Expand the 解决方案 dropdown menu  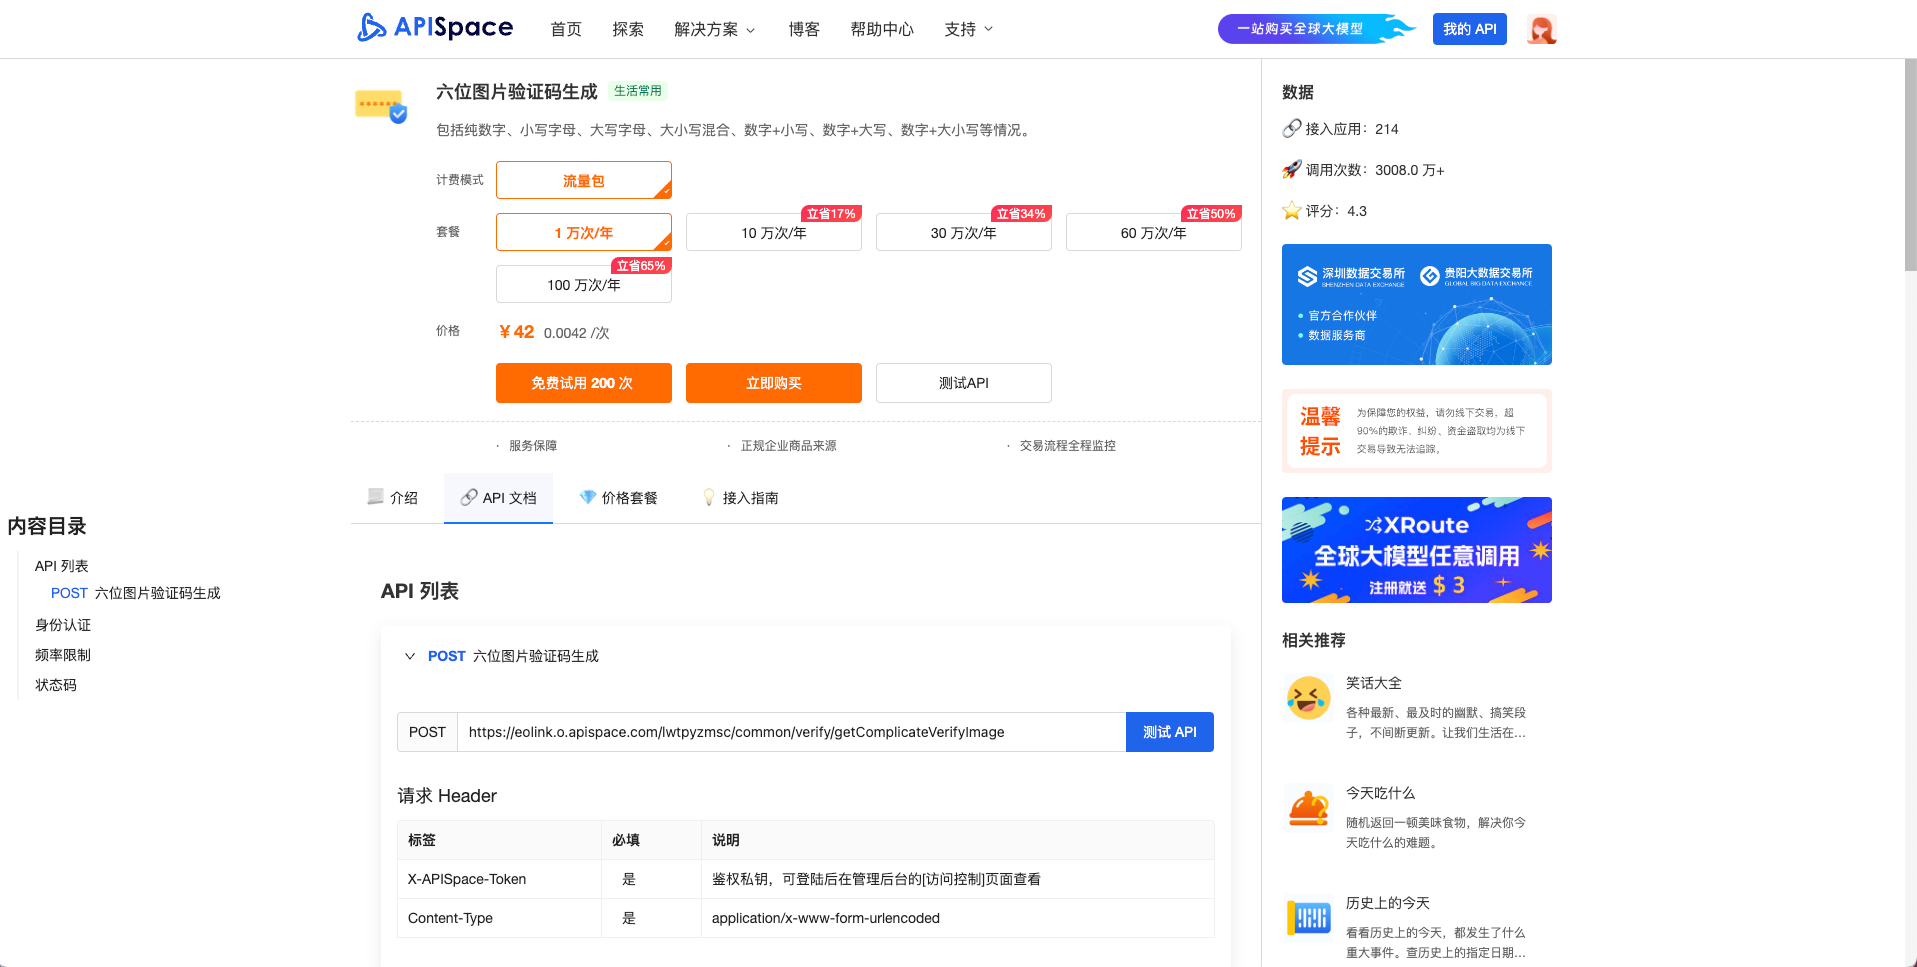714,30
